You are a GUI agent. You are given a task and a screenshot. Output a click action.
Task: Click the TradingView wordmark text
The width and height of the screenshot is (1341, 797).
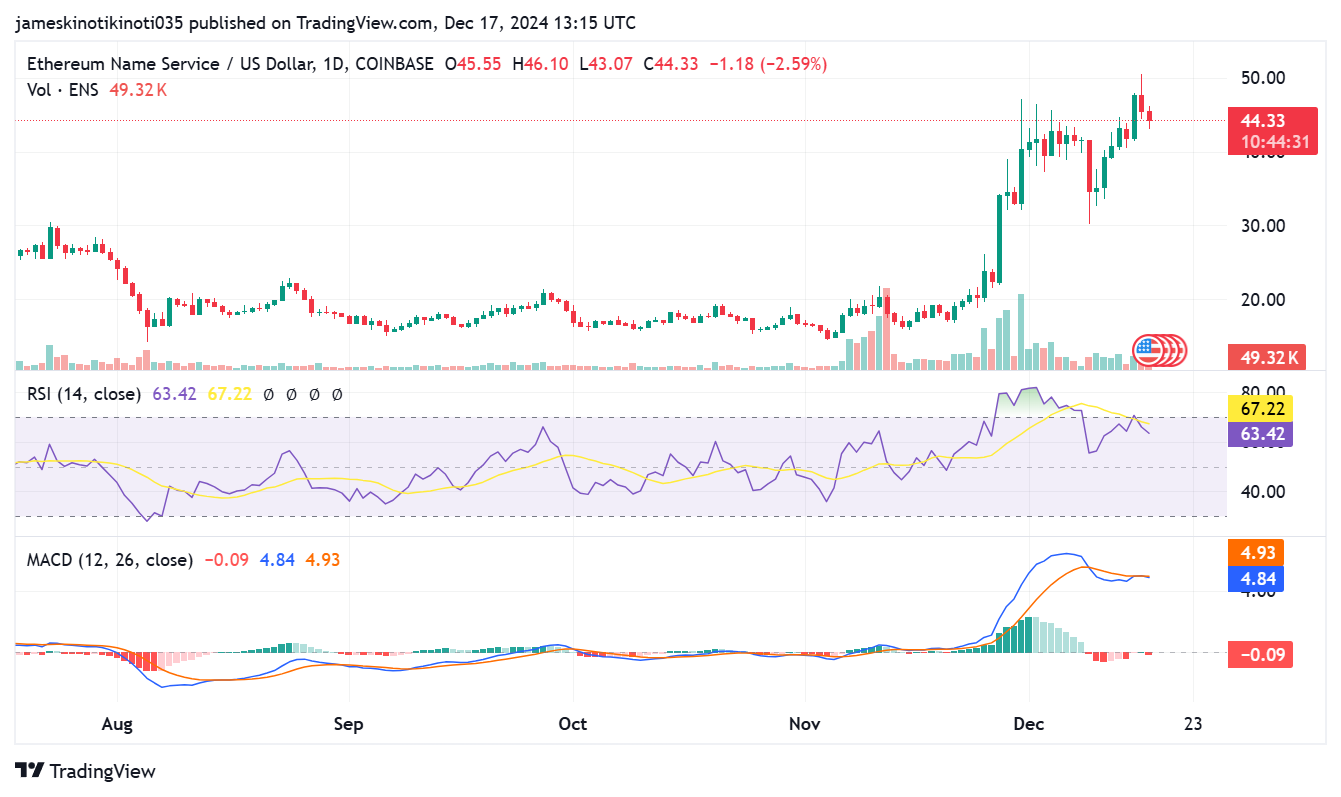click(103, 771)
